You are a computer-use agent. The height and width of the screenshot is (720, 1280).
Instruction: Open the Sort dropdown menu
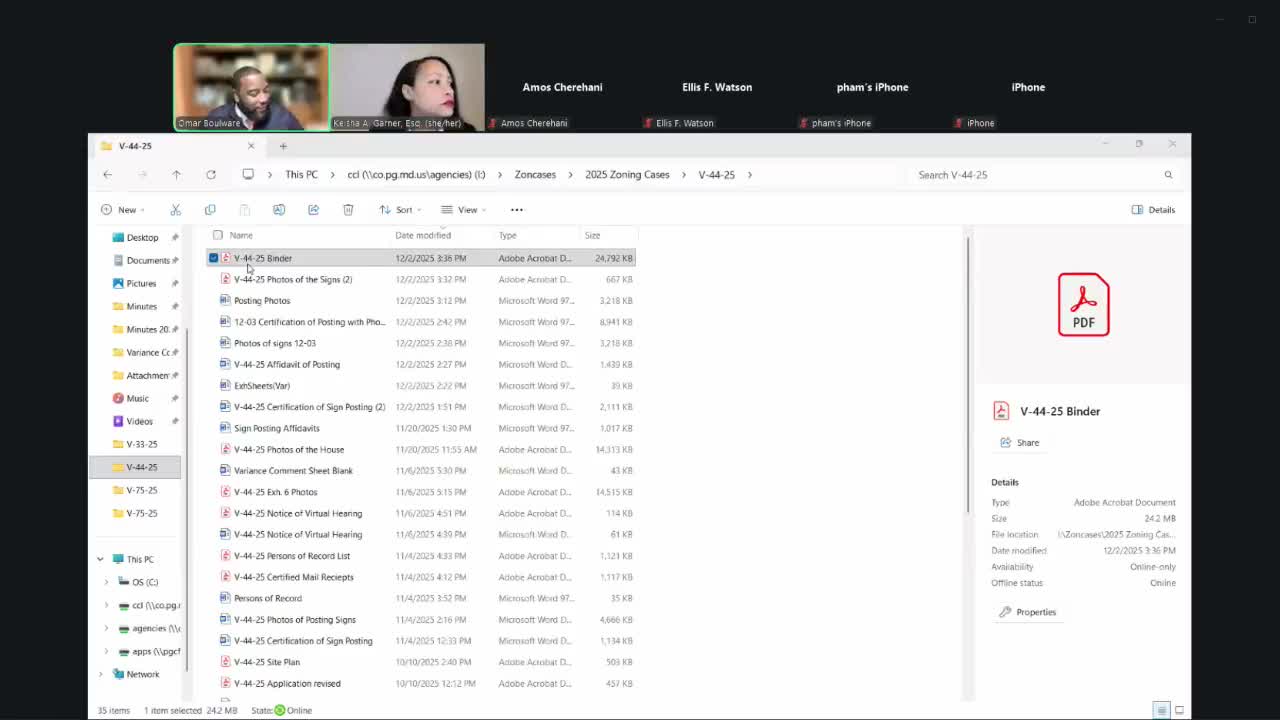(399, 210)
